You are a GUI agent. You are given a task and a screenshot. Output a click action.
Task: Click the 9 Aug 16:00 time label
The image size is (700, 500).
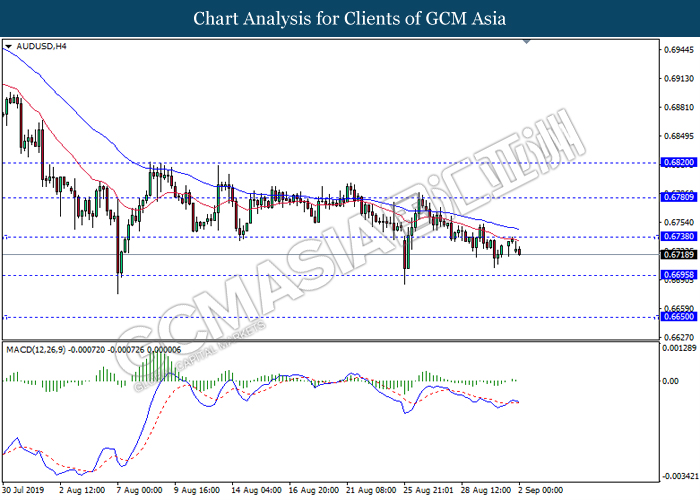pos(197,490)
